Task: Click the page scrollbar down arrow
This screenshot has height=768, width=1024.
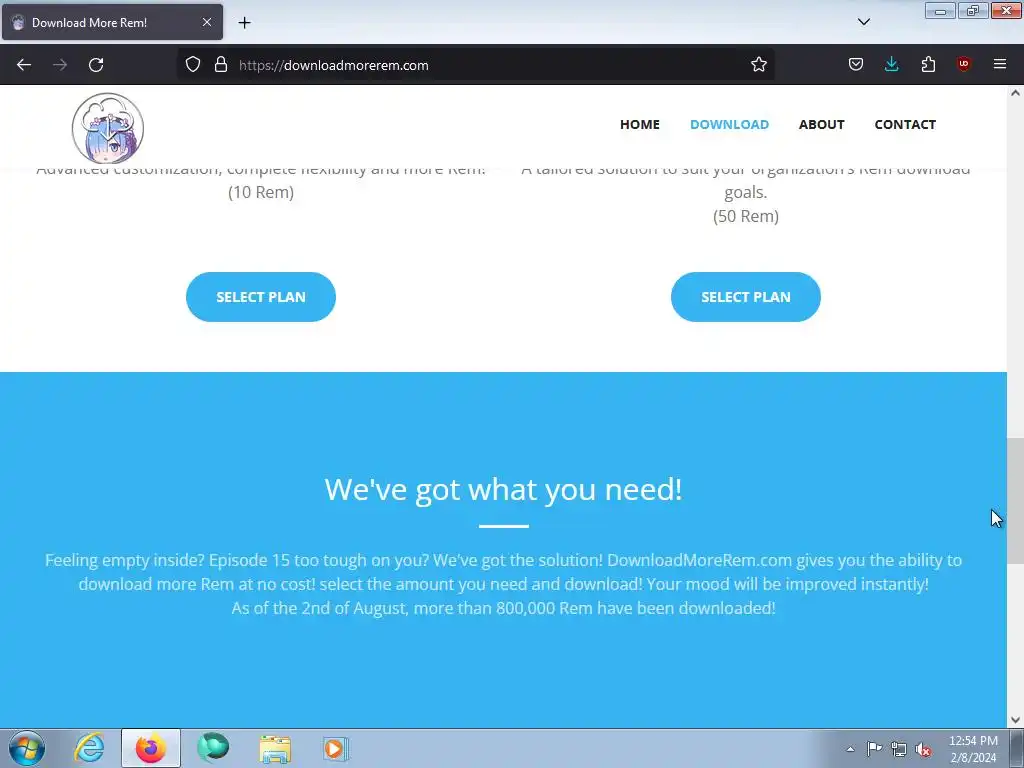Action: point(1015,720)
